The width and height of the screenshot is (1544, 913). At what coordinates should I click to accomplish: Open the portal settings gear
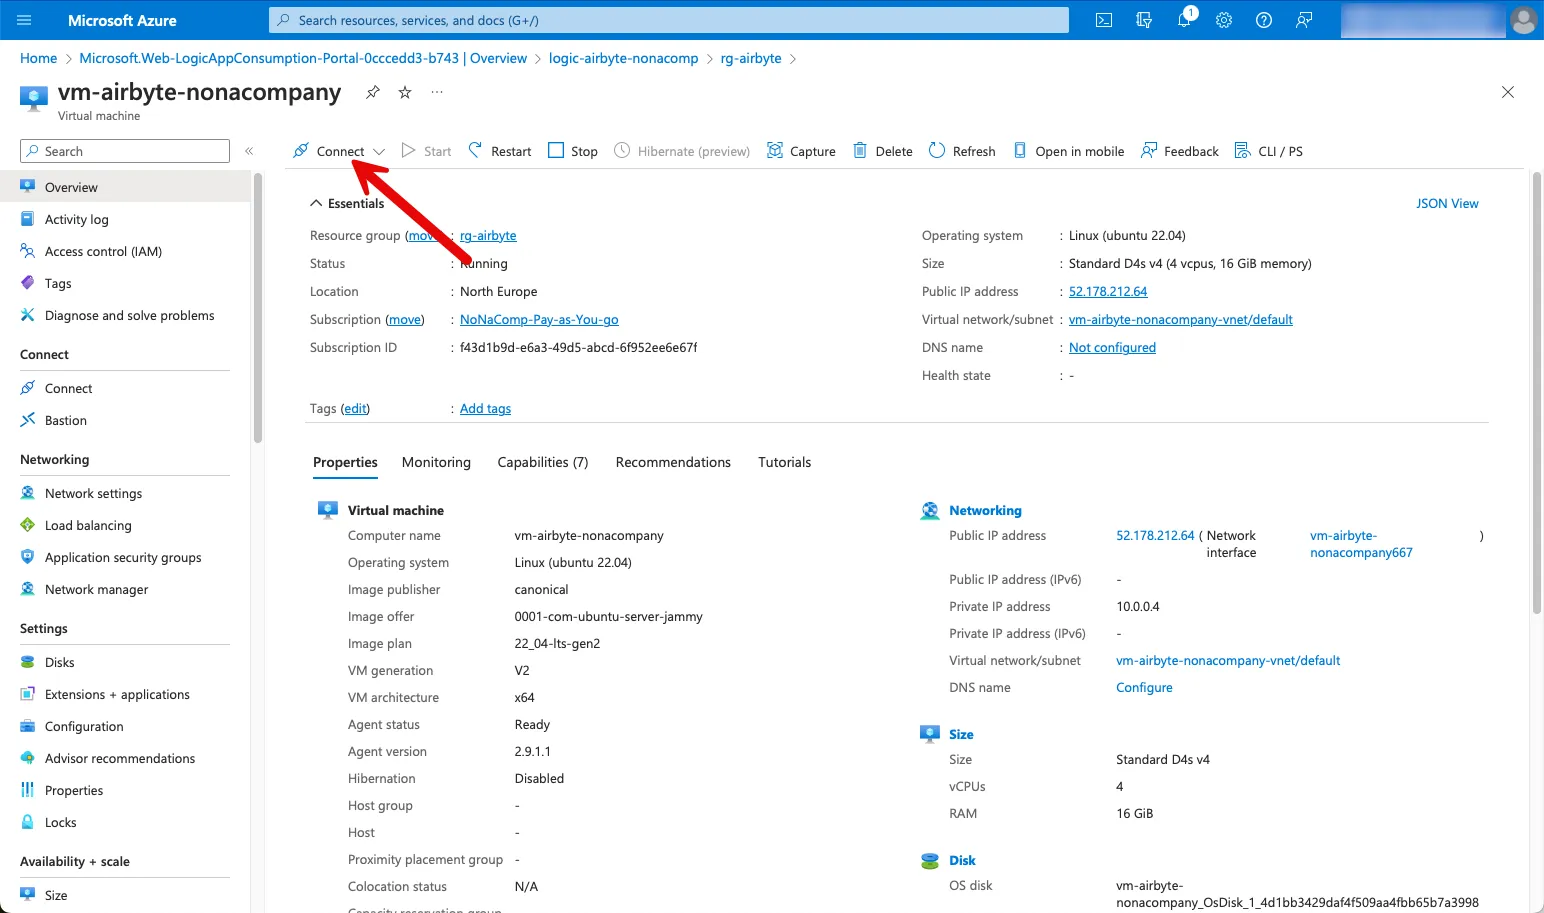tap(1224, 20)
